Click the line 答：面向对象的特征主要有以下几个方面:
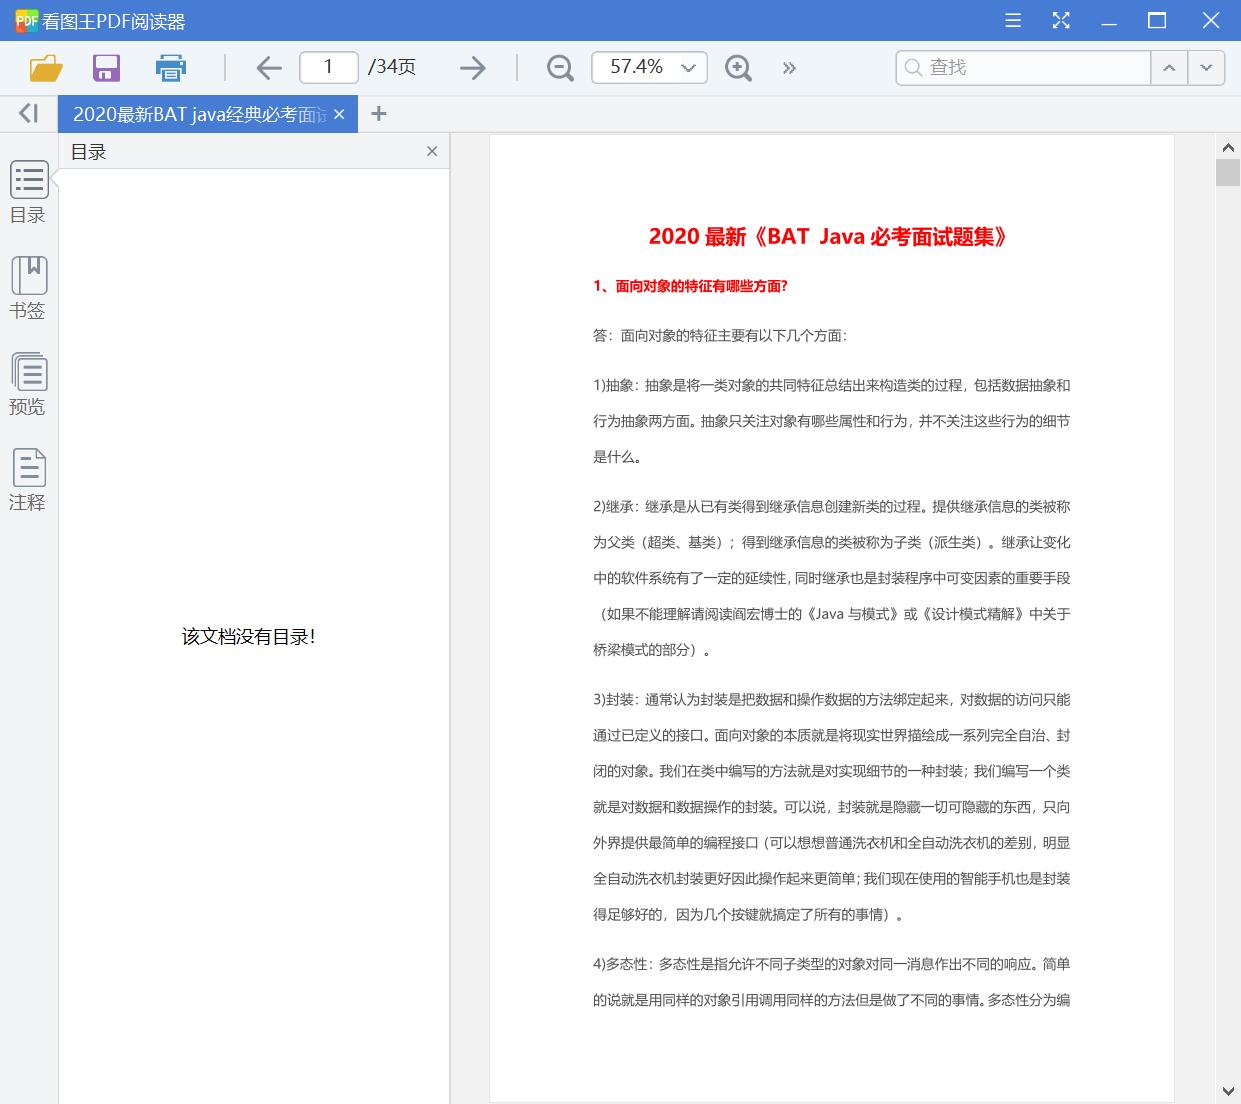The image size is (1241, 1104). (x=720, y=336)
